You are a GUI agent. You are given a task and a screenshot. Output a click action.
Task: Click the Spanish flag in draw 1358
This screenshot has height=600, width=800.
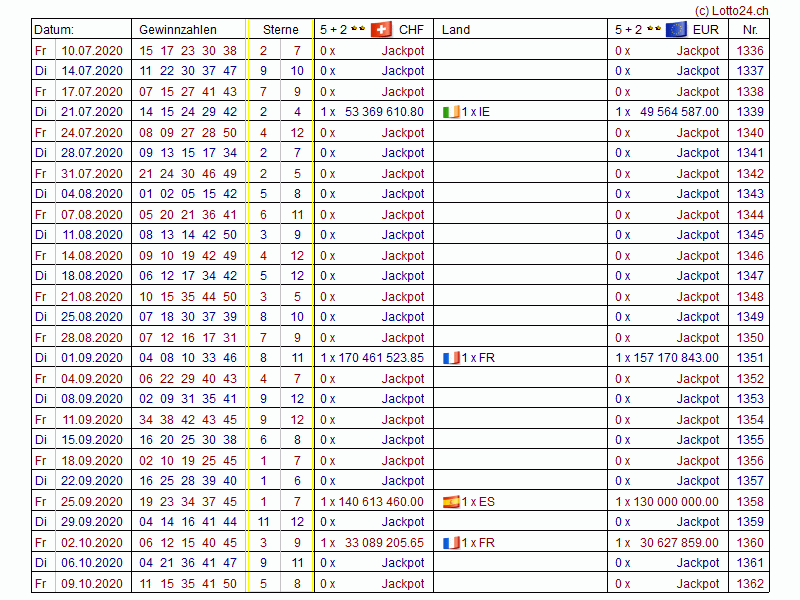(x=451, y=502)
